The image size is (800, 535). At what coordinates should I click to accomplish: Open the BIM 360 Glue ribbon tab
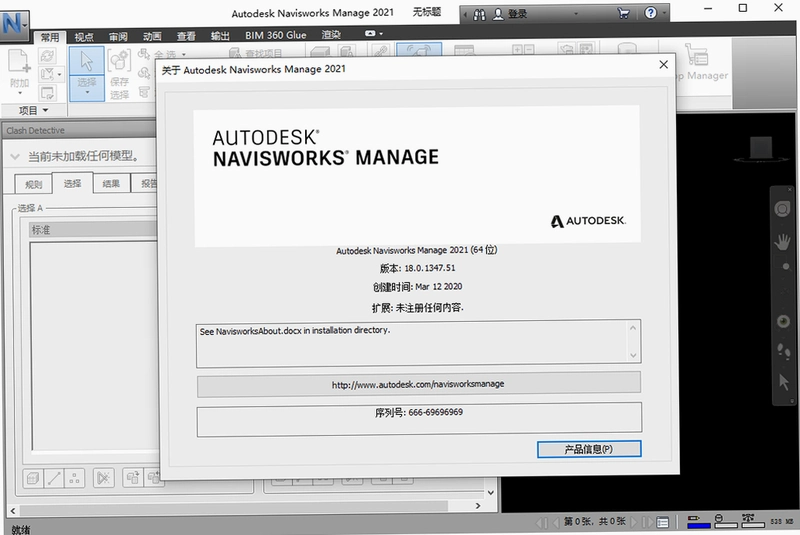pyautogui.click(x=276, y=35)
